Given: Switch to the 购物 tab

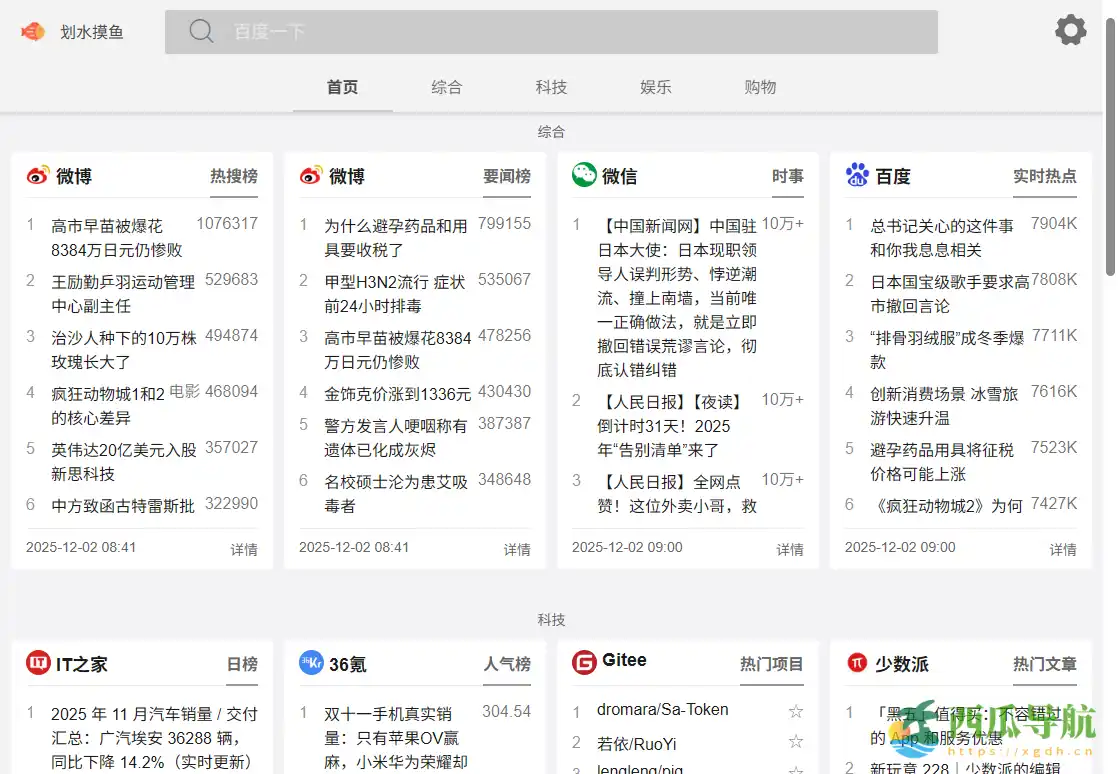Looking at the screenshot, I should click(760, 87).
